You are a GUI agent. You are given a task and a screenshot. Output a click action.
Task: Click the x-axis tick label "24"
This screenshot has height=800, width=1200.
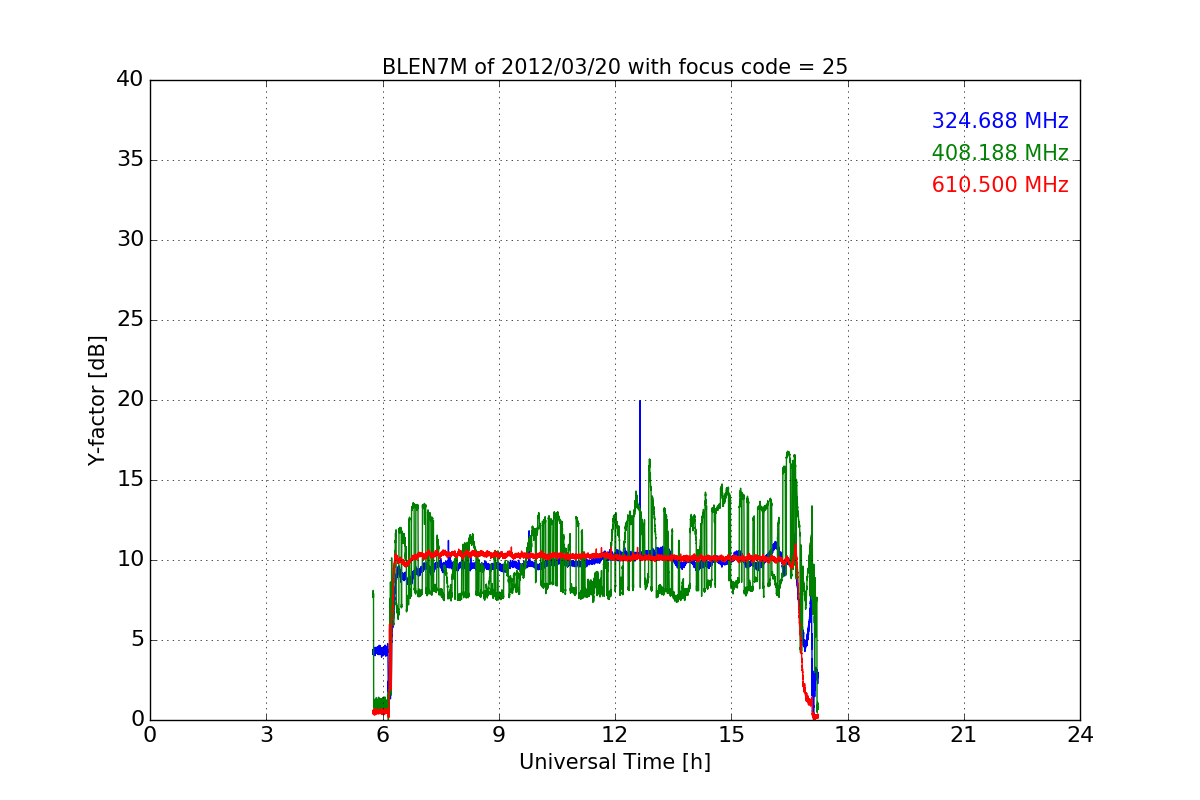tap(1080, 735)
